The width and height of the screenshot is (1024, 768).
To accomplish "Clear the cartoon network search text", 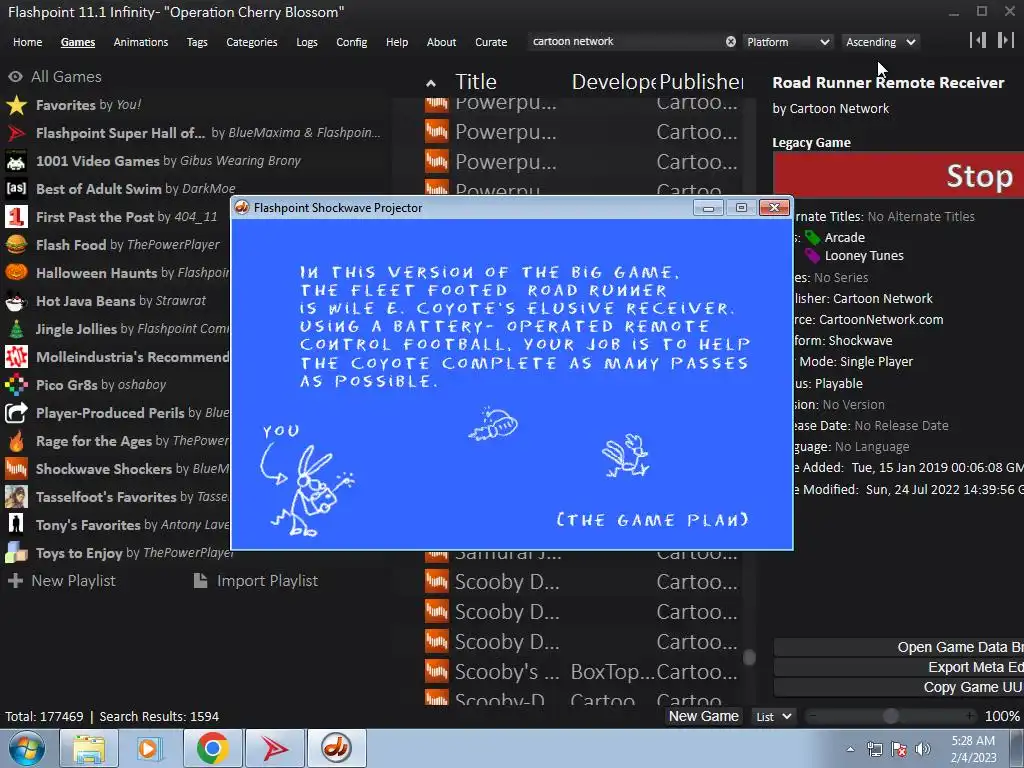I will [731, 42].
